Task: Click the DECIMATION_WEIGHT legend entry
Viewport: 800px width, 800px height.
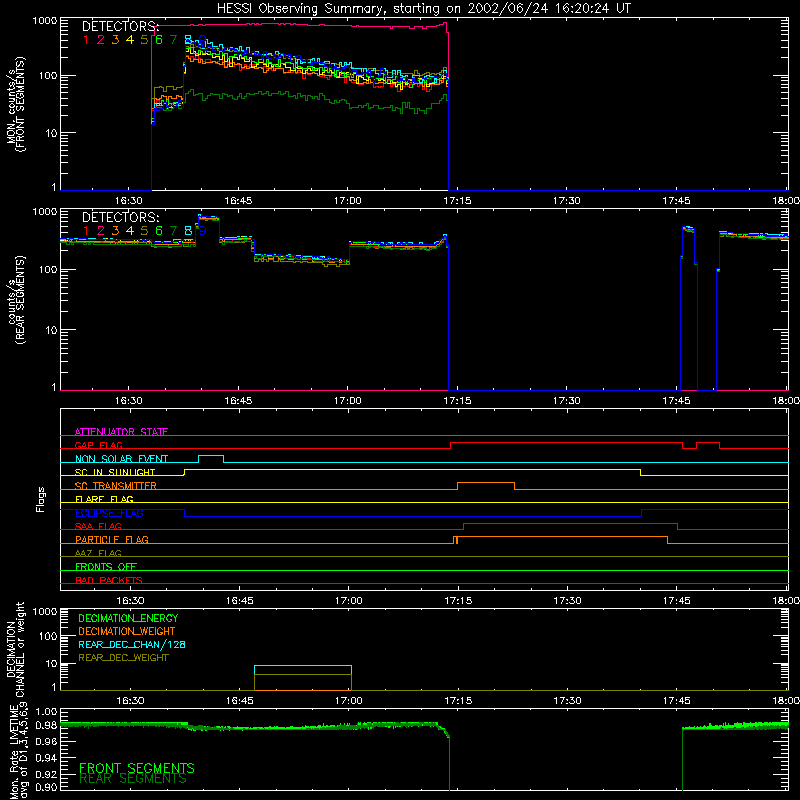Action: (127, 632)
